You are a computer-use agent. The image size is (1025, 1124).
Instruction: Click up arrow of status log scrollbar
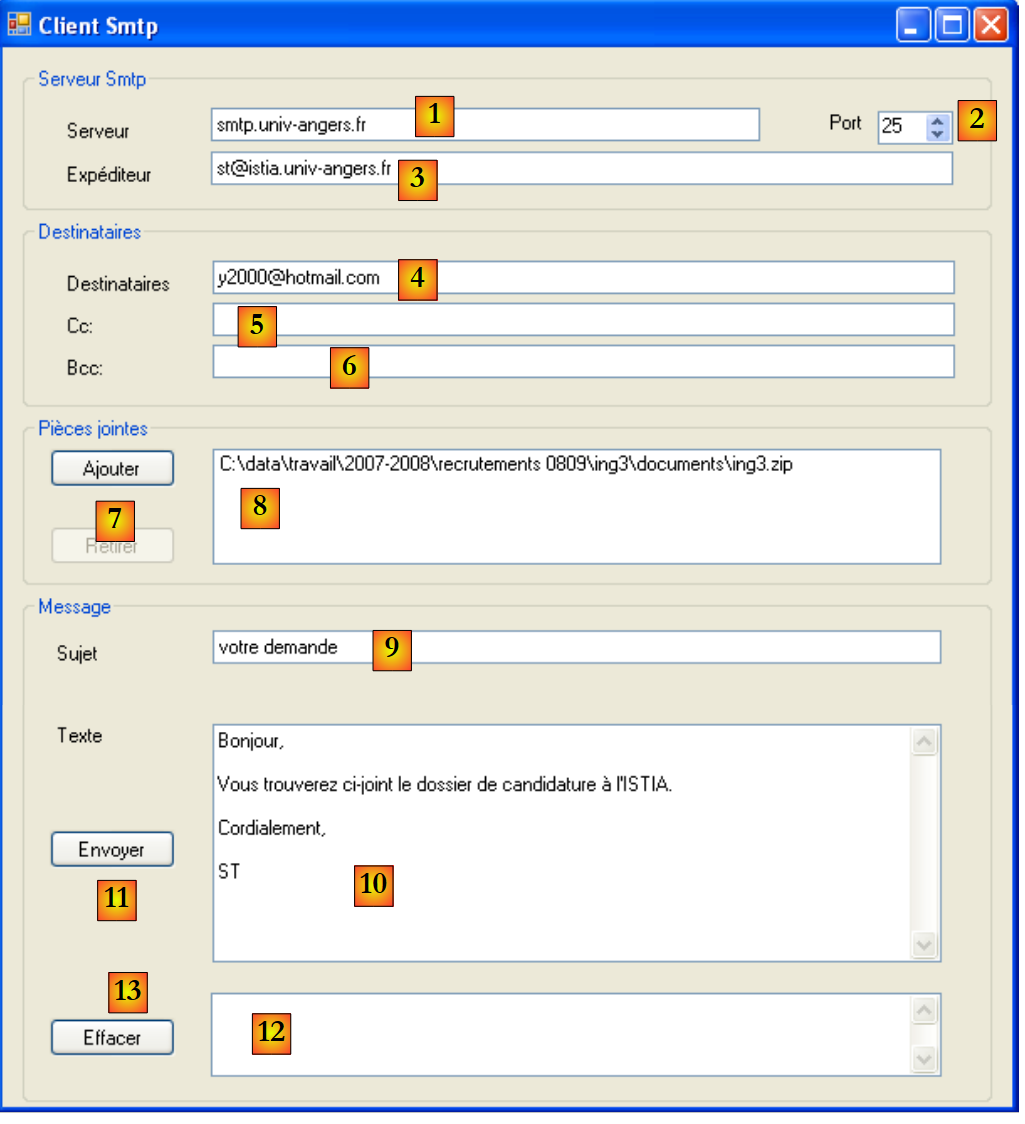click(x=925, y=1011)
